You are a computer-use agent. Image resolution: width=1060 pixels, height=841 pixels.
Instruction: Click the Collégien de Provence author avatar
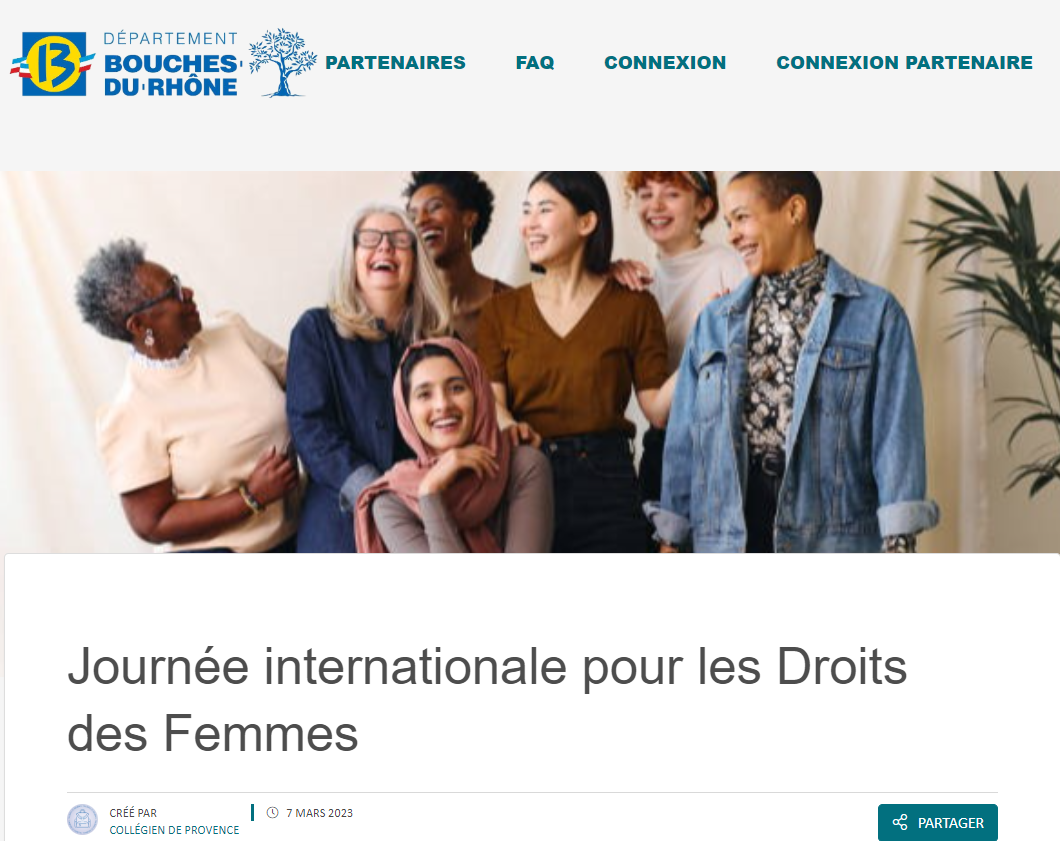(x=82, y=820)
